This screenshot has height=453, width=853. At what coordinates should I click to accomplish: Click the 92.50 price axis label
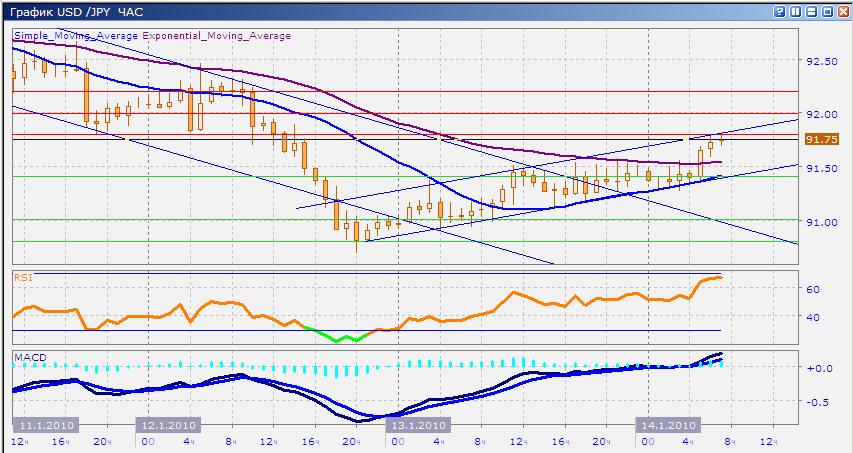[820, 61]
